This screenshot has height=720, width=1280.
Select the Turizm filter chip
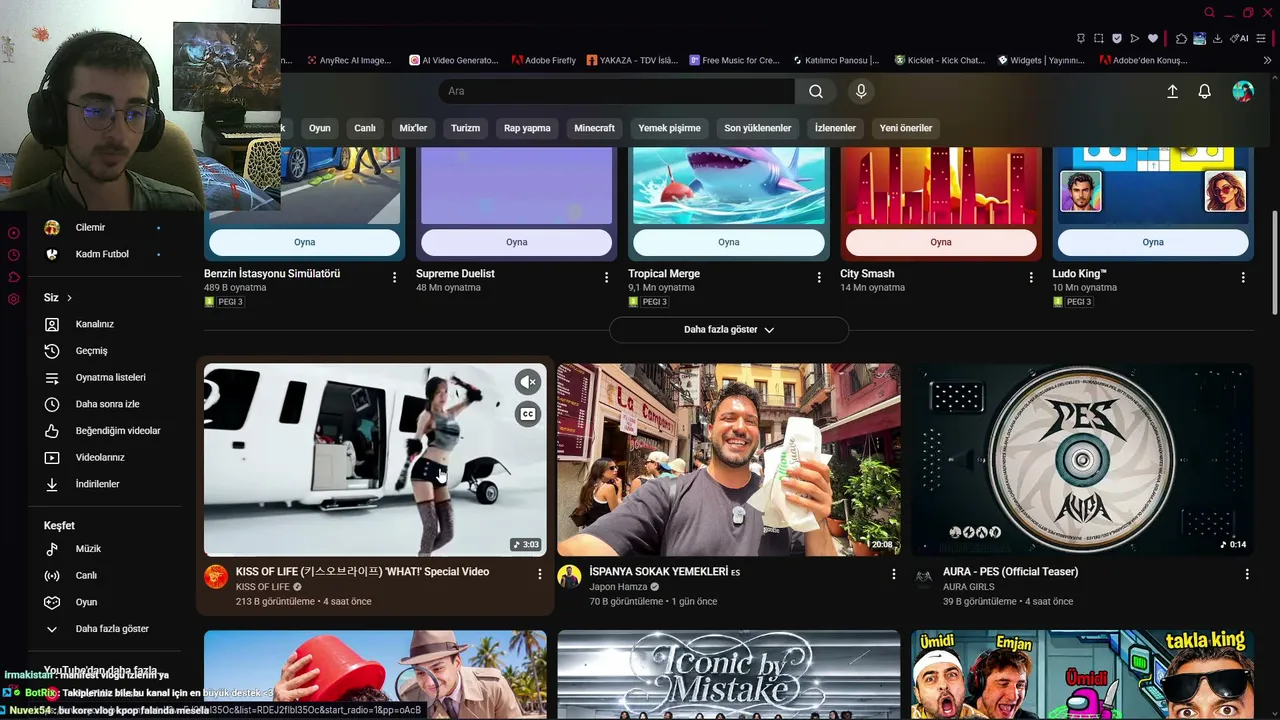466,128
